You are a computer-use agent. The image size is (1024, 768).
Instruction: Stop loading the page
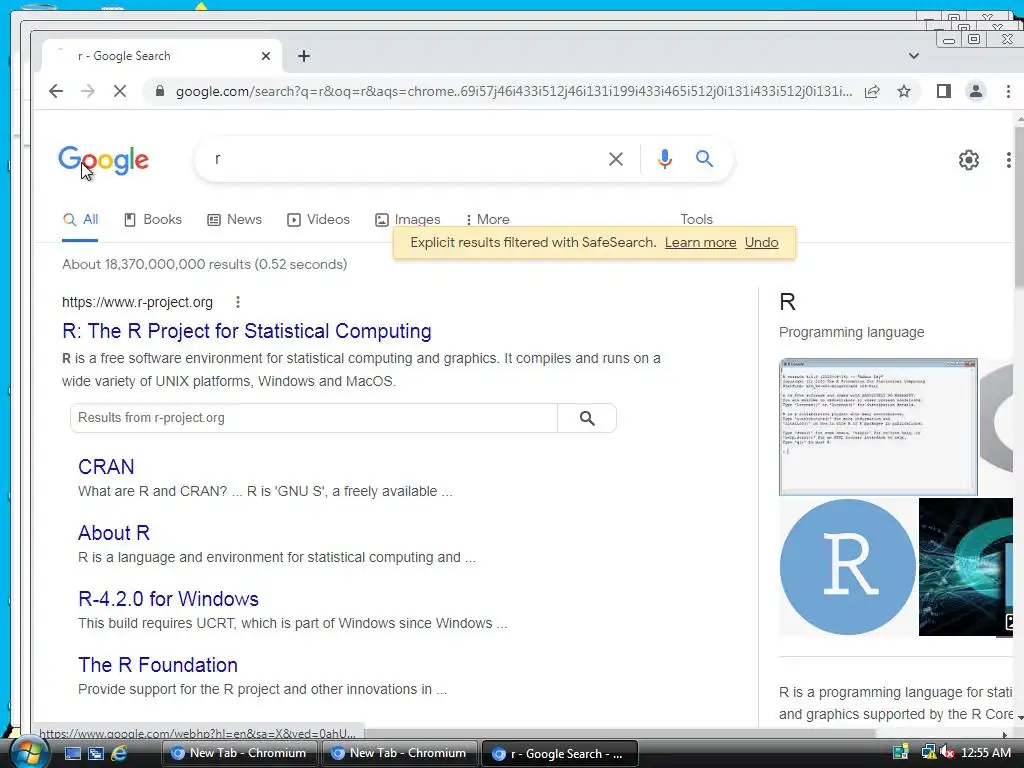[120, 91]
